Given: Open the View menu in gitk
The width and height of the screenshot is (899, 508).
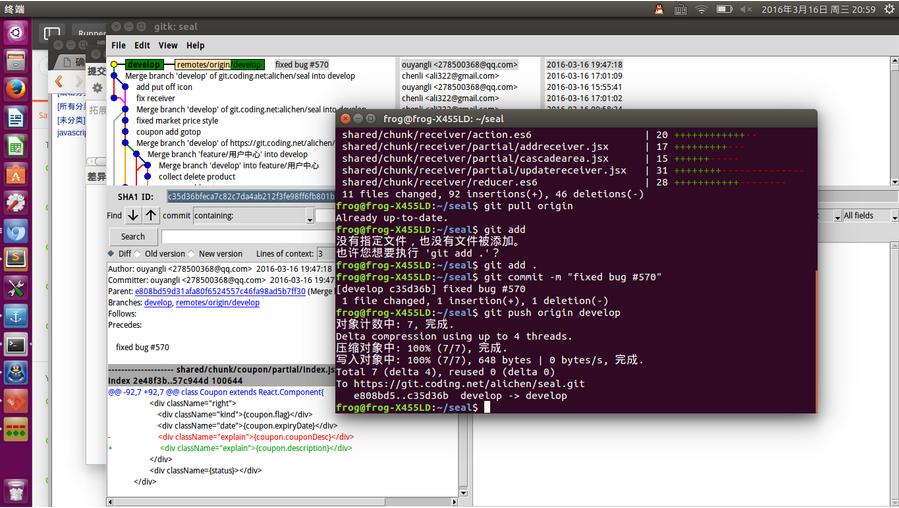Looking at the screenshot, I should point(168,45).
